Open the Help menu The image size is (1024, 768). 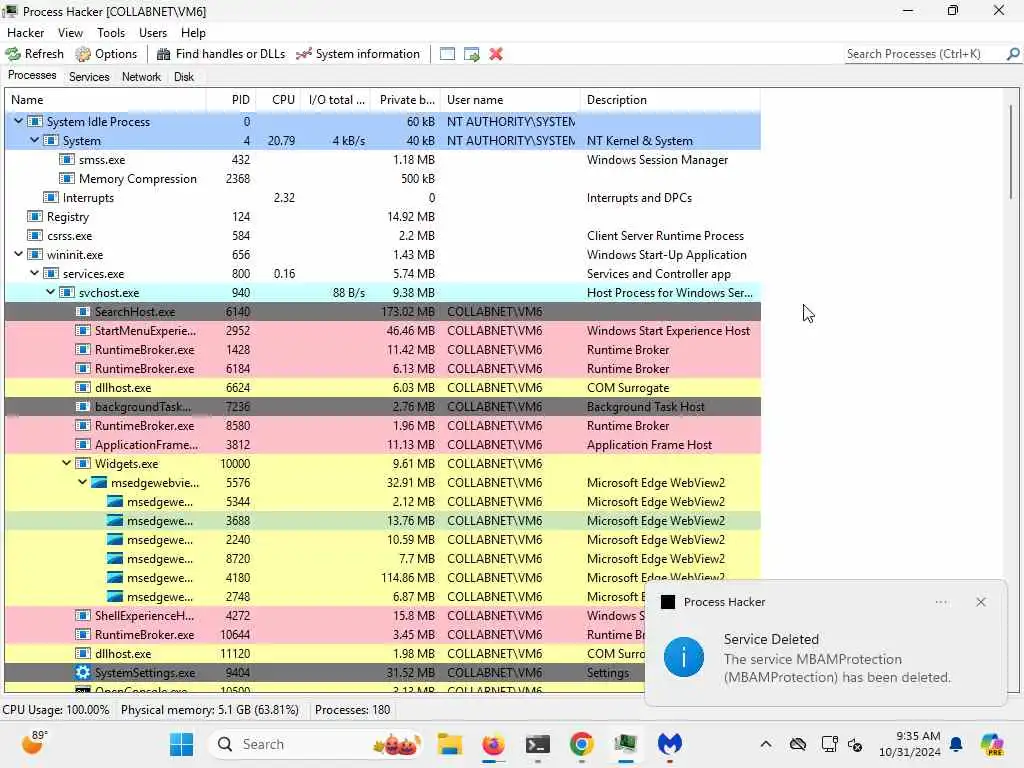pos(193,33)
